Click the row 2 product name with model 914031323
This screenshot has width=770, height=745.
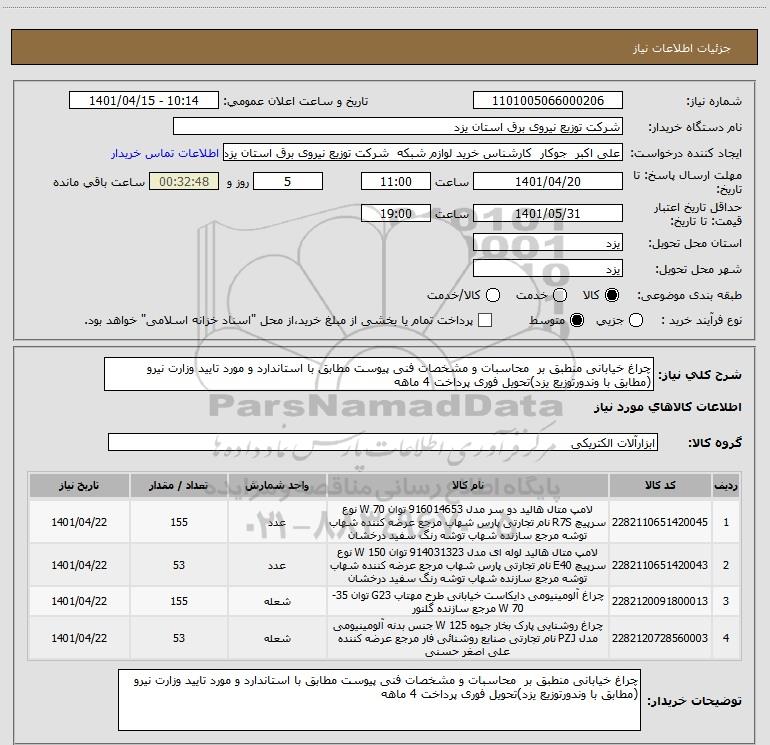468,565
